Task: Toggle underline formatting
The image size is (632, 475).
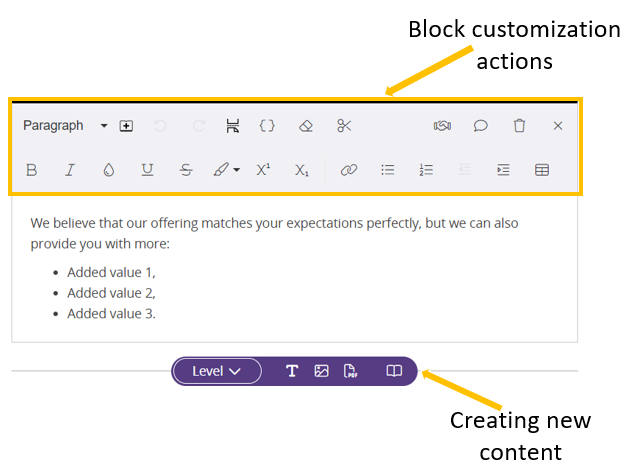Action: [147, 170]
